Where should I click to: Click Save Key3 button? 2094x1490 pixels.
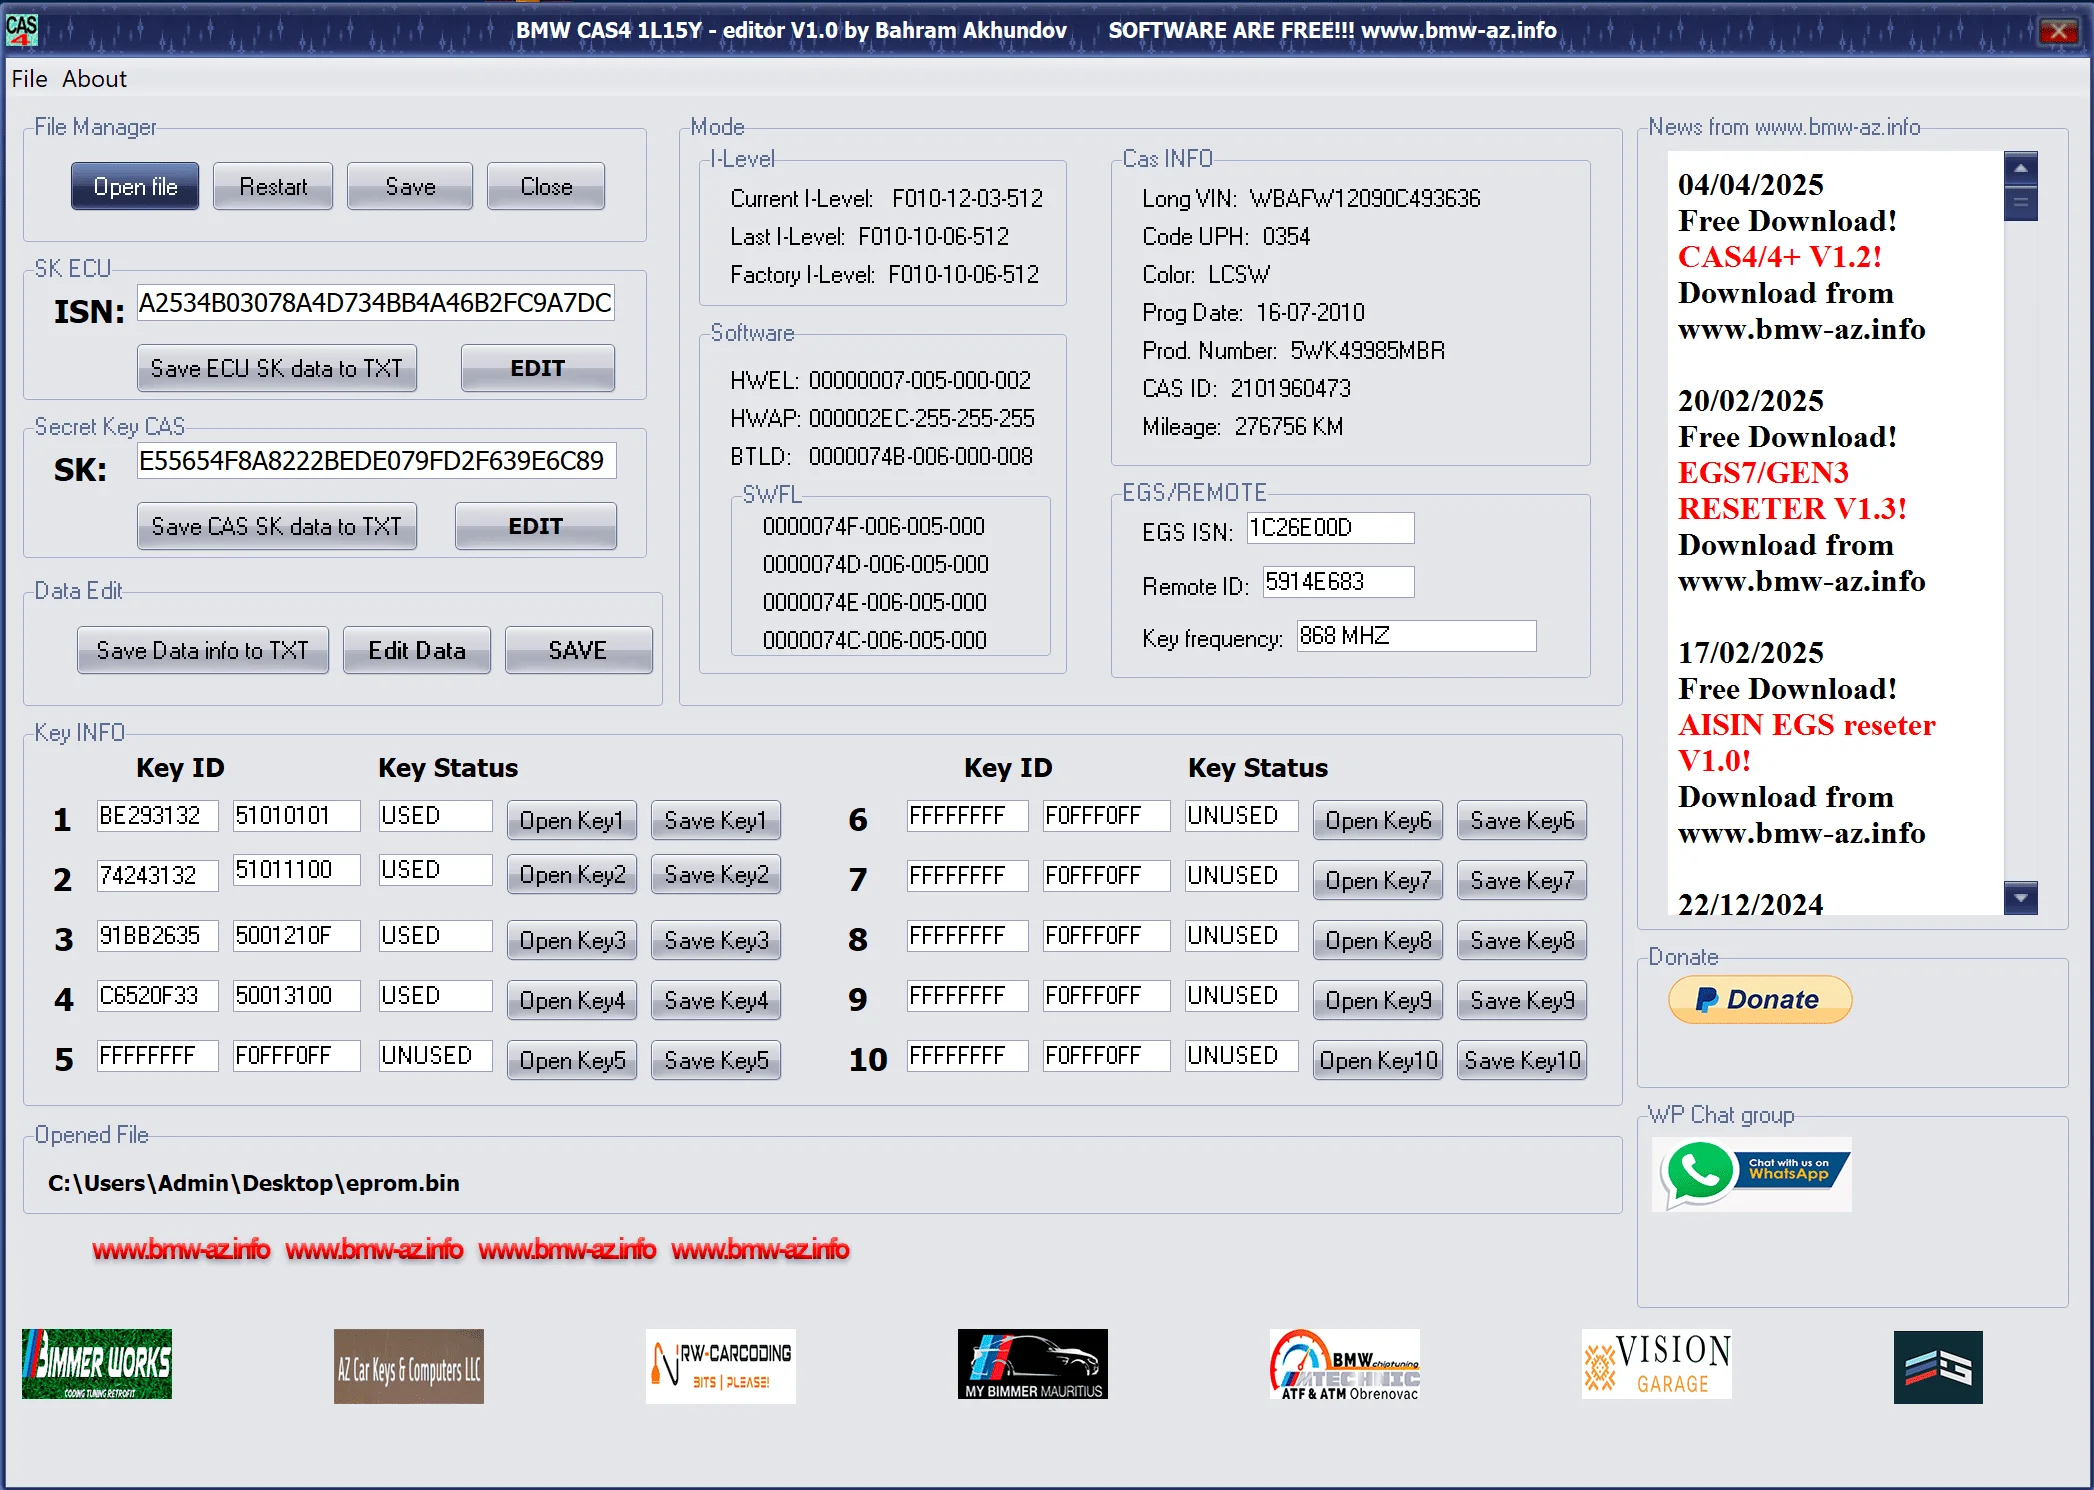(716, 940)
